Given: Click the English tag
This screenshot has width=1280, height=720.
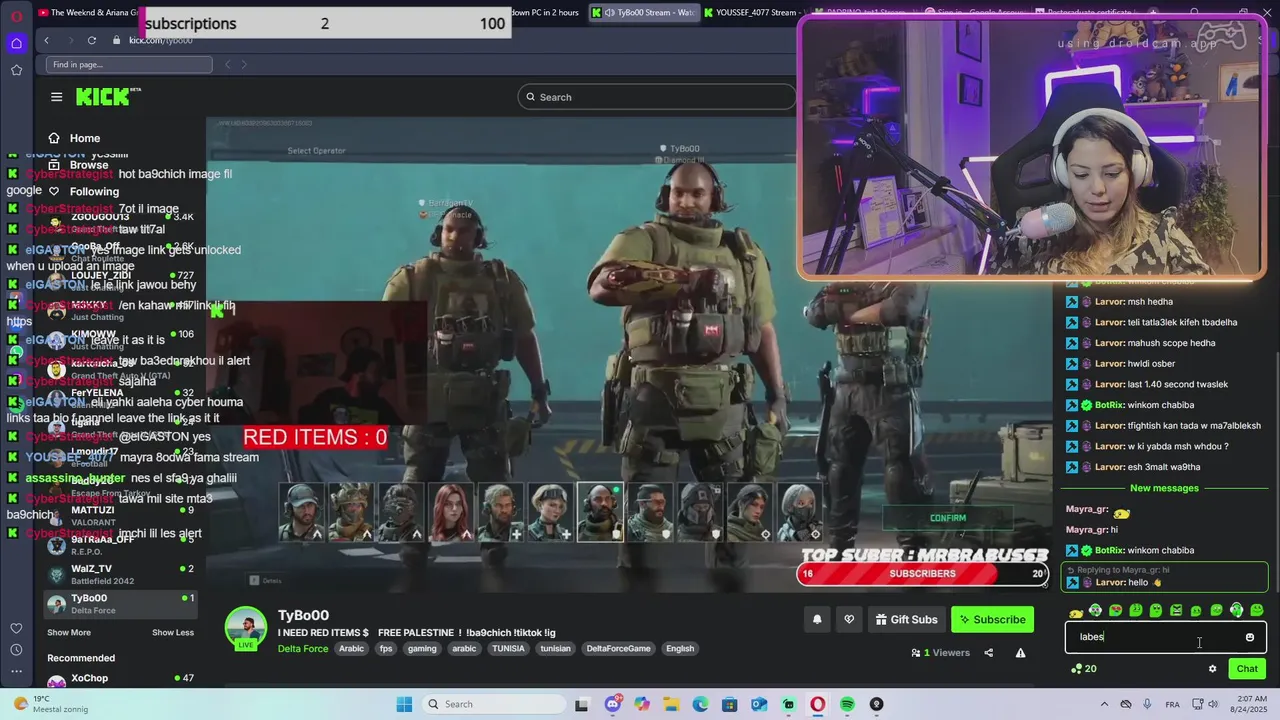Looking at the screenshot, I should coord(680,648).
